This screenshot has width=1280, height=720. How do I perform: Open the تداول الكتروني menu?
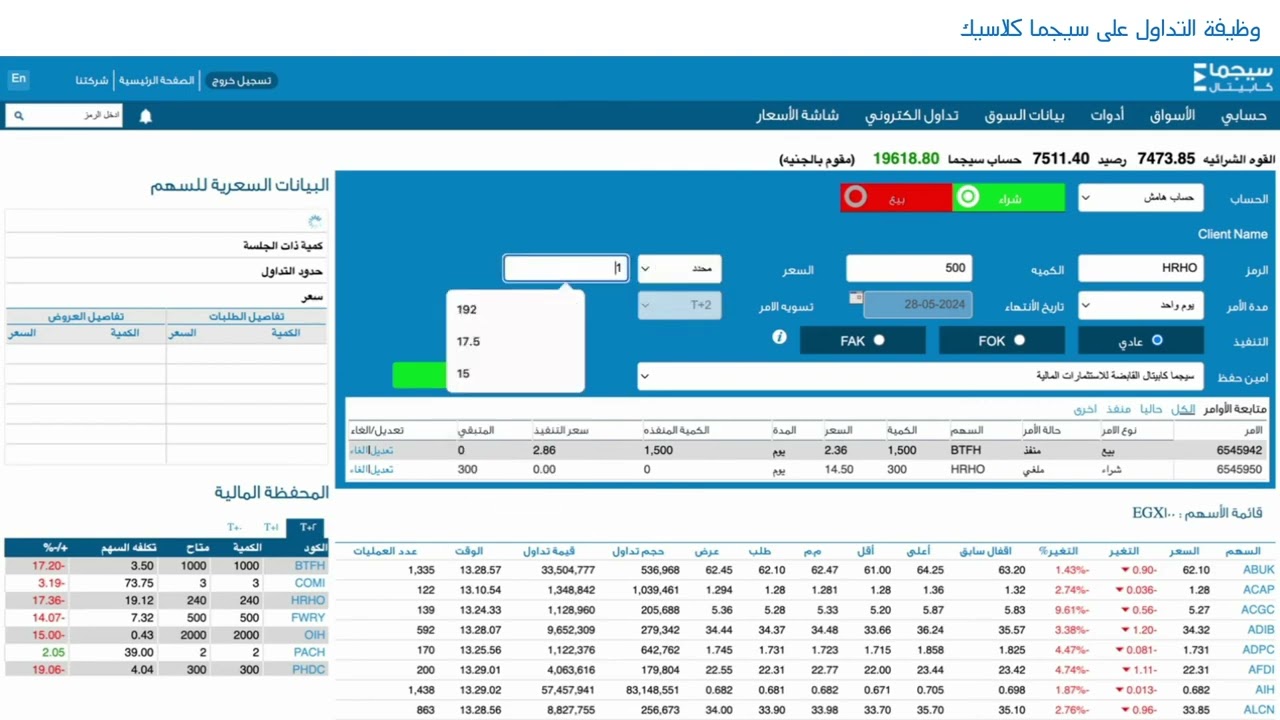coord(911,115)
